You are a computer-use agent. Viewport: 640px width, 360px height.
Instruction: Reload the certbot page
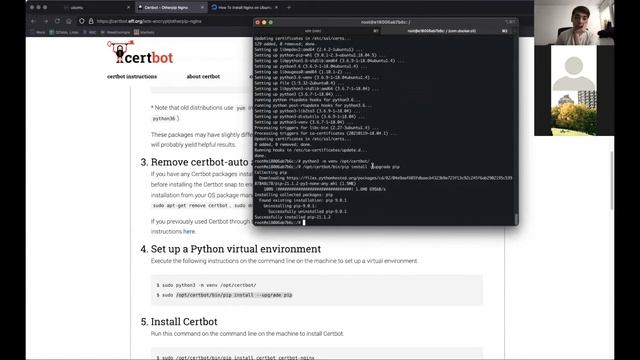pos(57,21)
